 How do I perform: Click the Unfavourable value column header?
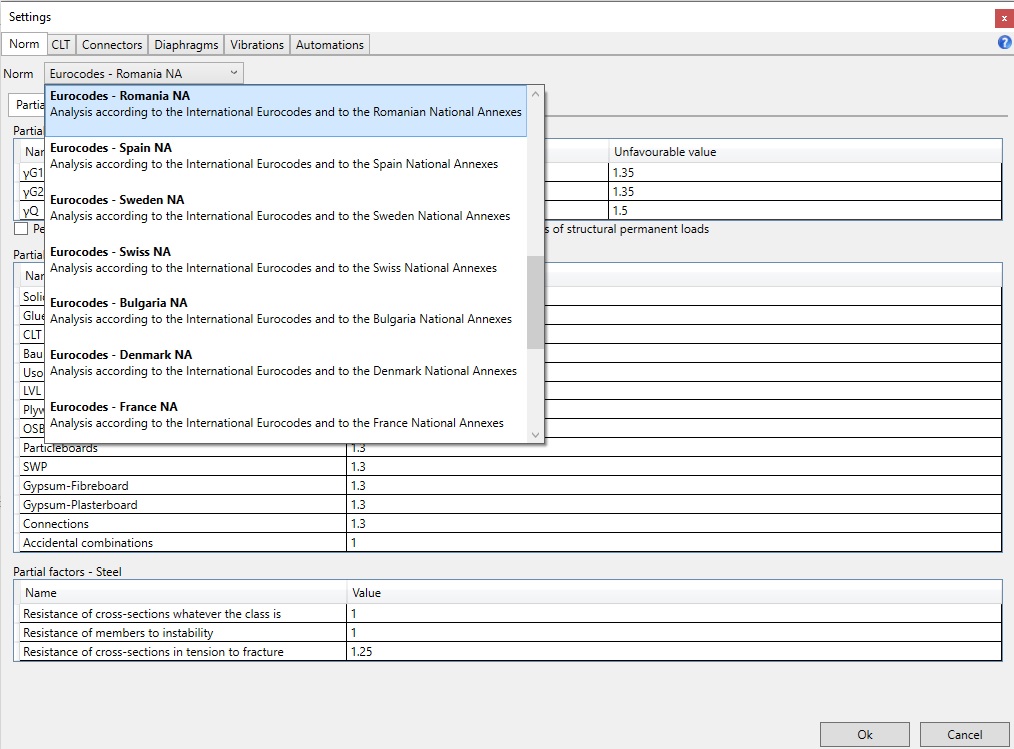[805, 152]
